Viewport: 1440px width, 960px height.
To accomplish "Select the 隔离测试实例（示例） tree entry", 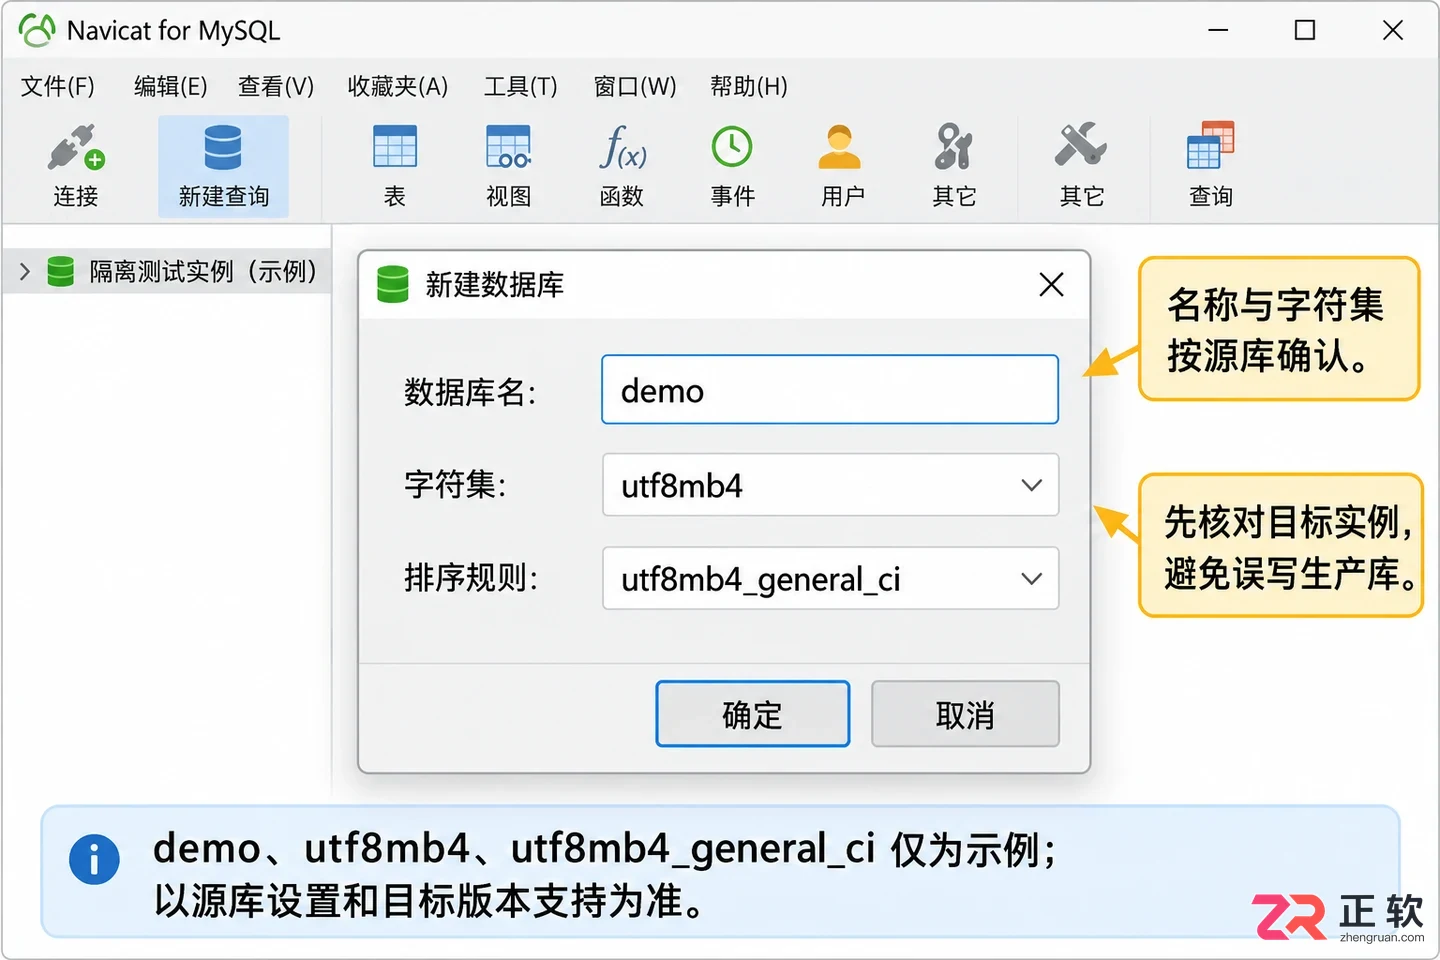I will pyautogui.click(x=167, y=271).
